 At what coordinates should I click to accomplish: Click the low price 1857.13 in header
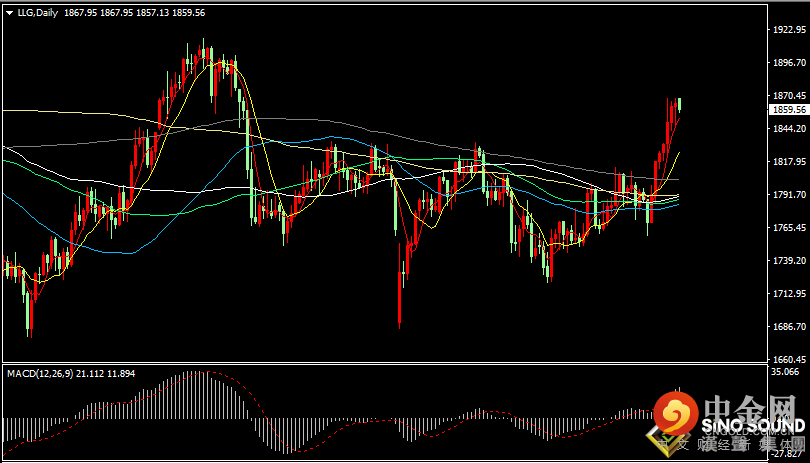[152, 13]
